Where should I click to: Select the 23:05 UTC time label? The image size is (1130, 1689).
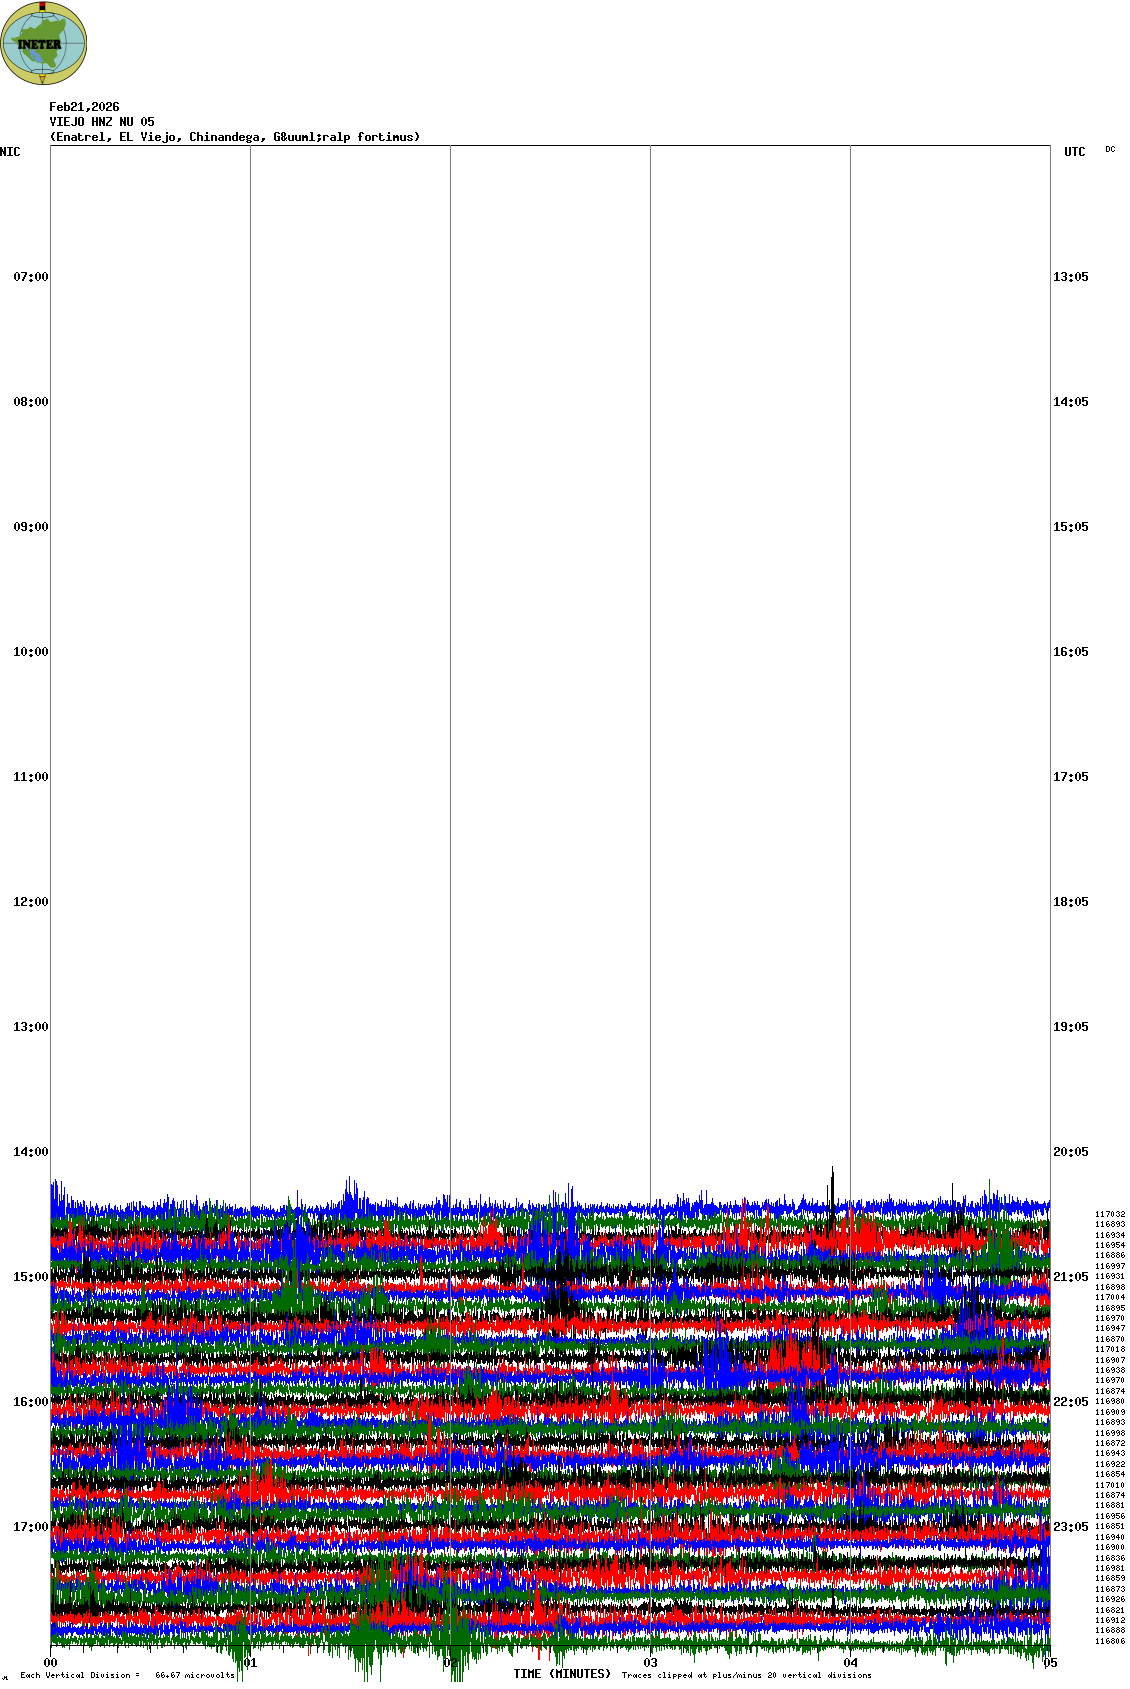tap(1070, 1527)
